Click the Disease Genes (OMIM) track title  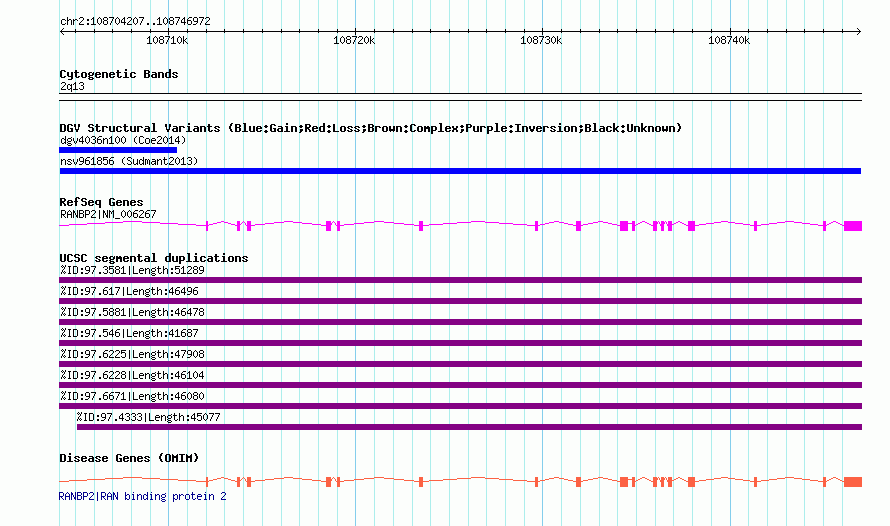(129, 458)
